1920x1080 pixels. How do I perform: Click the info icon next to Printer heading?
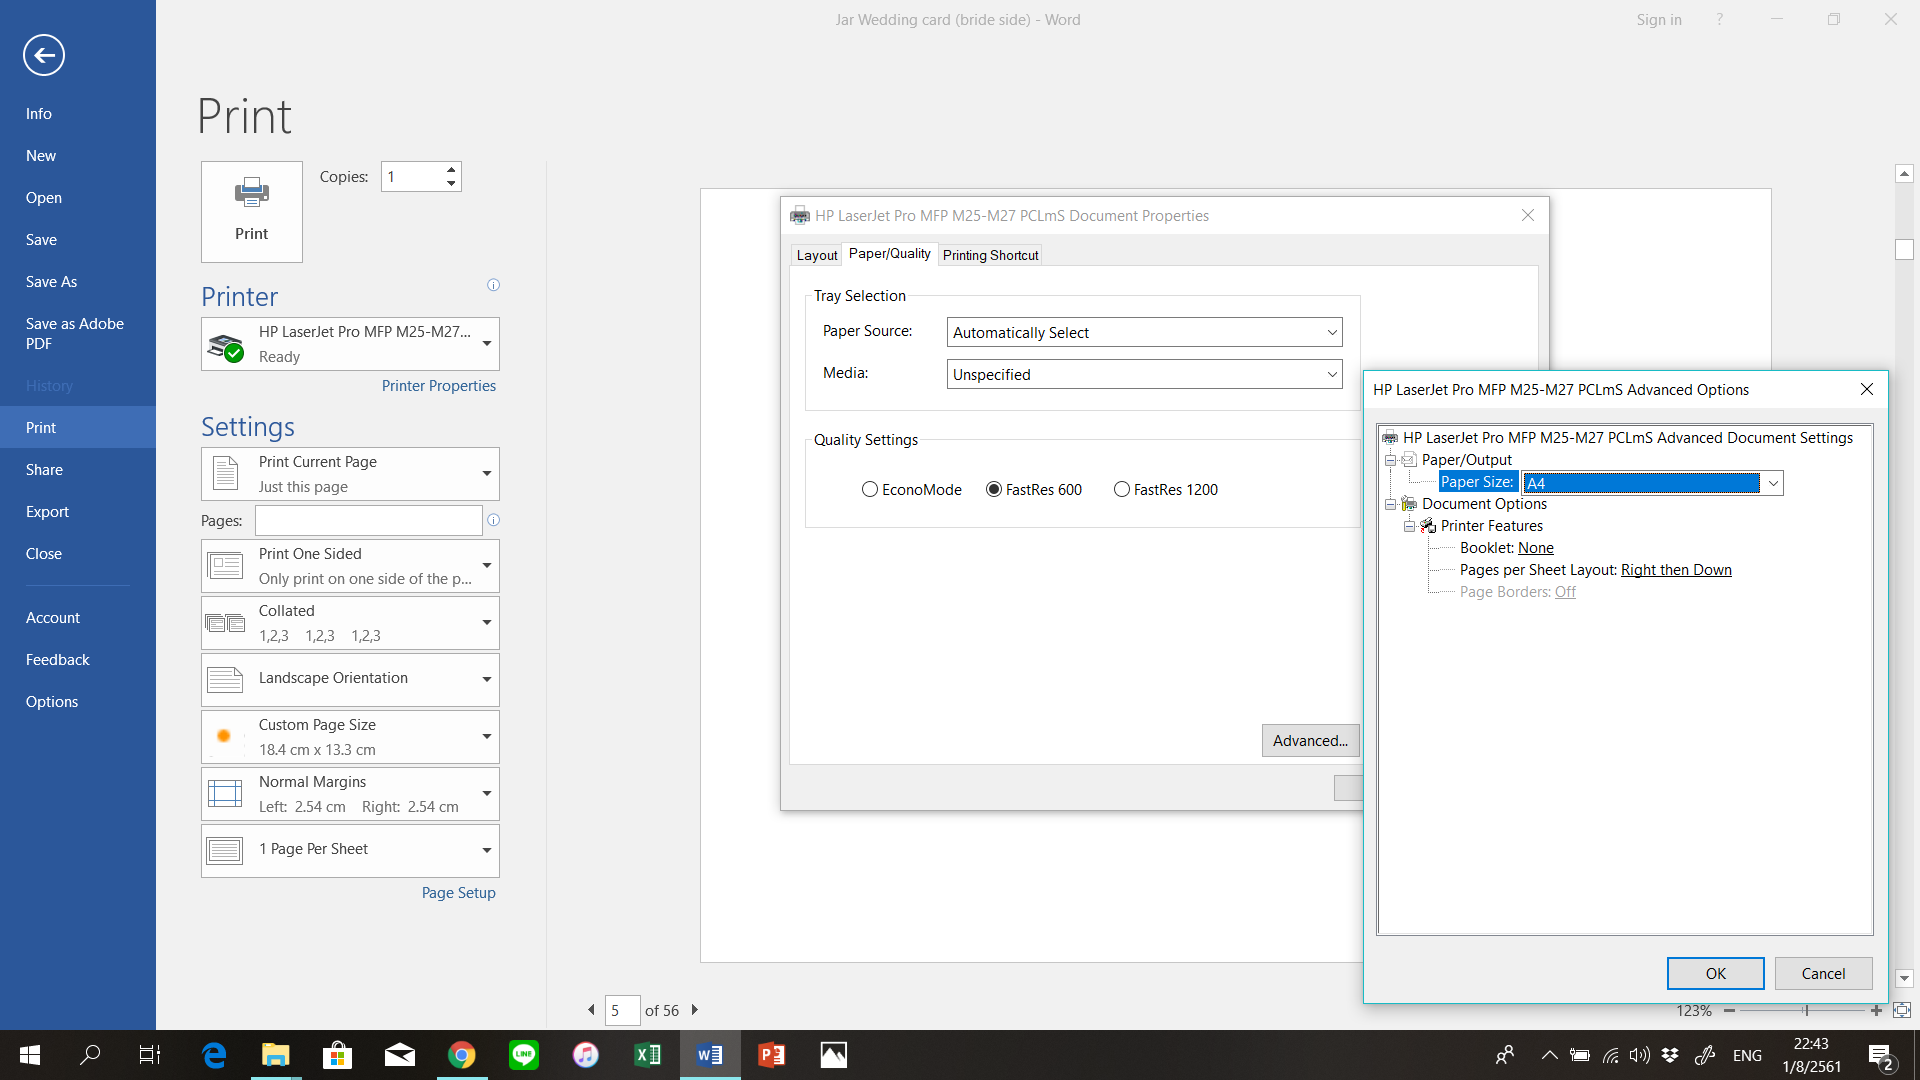coord(493,285)
